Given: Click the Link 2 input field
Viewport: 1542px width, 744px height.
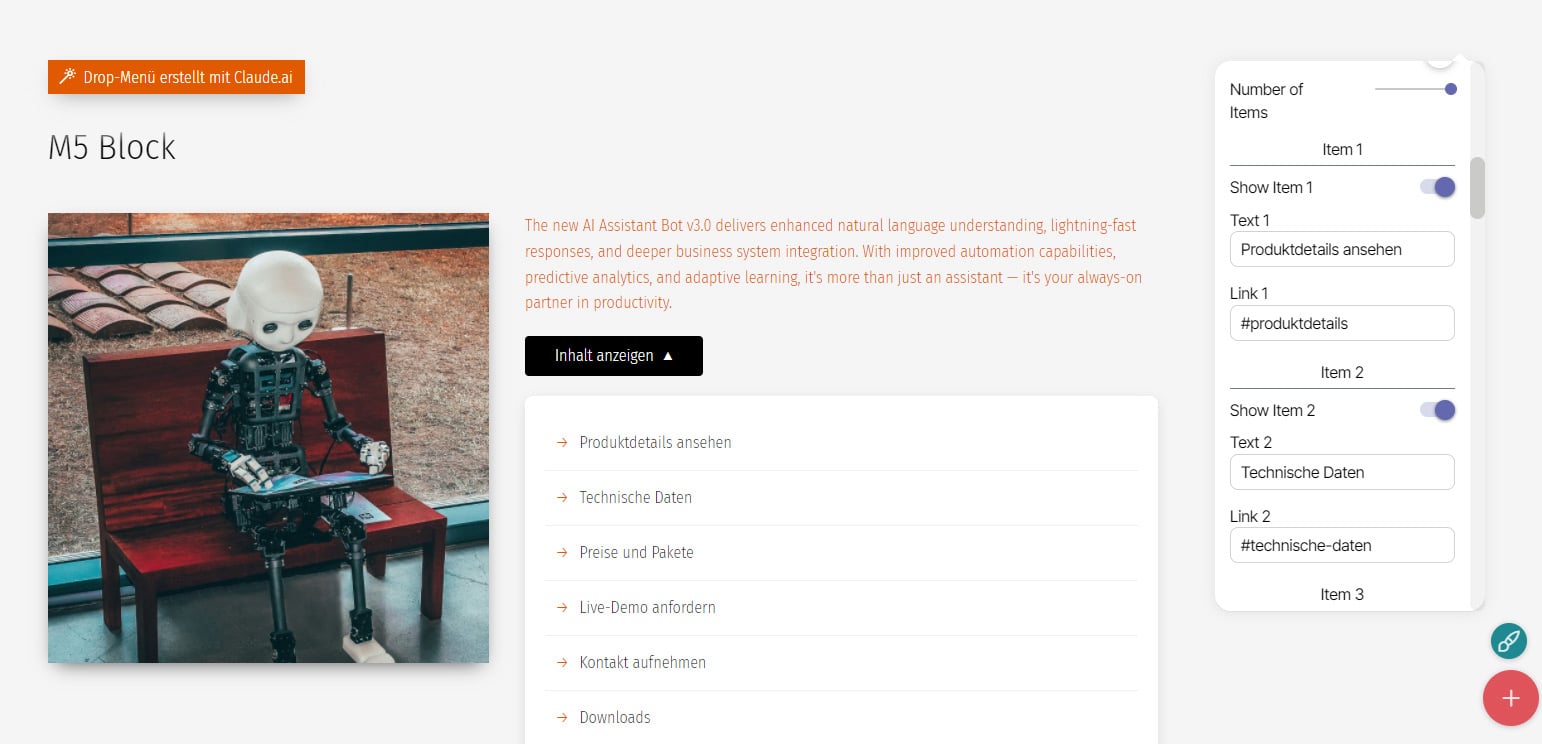Looking at the screenshot, I should tap(1342, 545).
